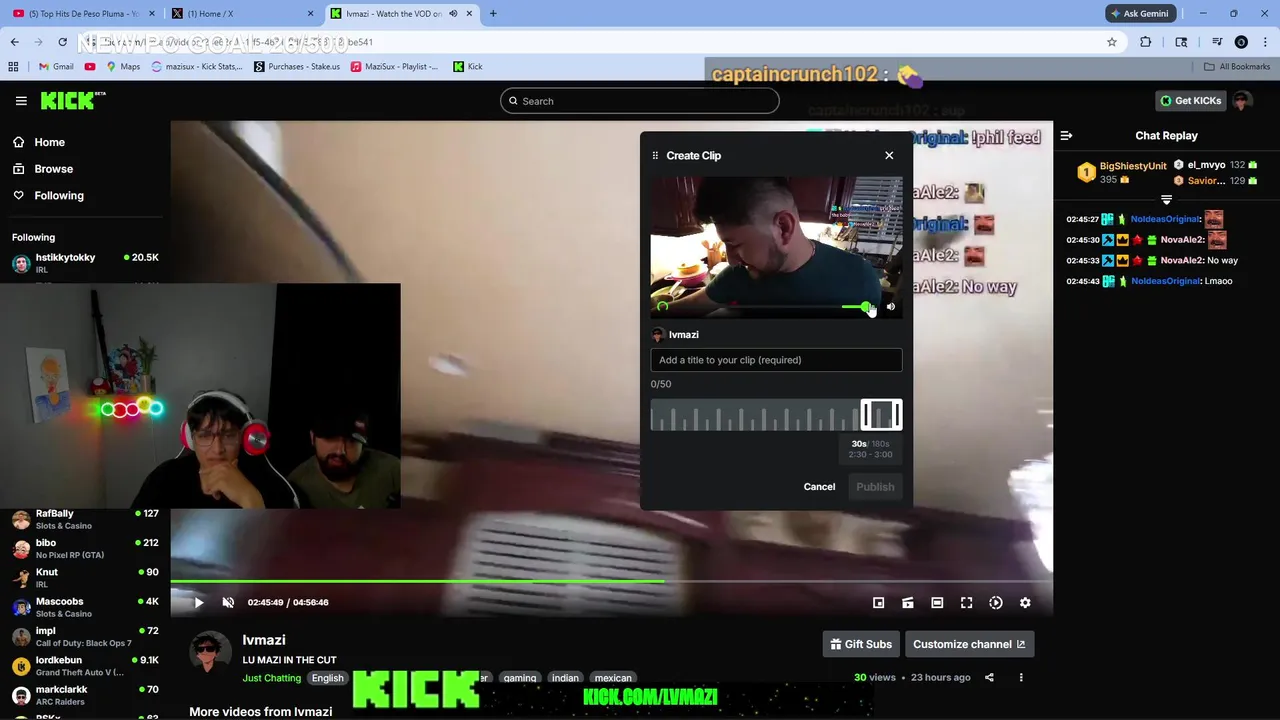Screen dimensions: 1280x720
Task: Open a new browser tab
Action: click(x=493, y=14)
